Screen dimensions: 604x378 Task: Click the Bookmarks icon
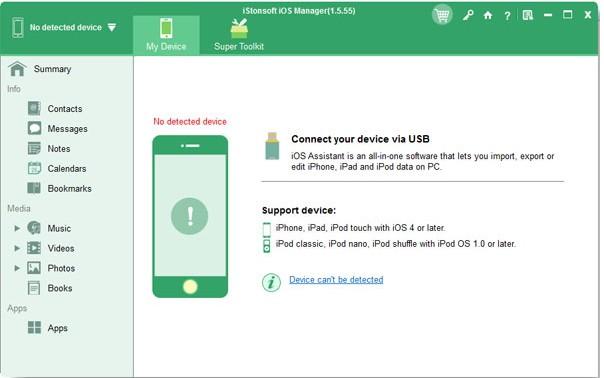click(34, 188)
